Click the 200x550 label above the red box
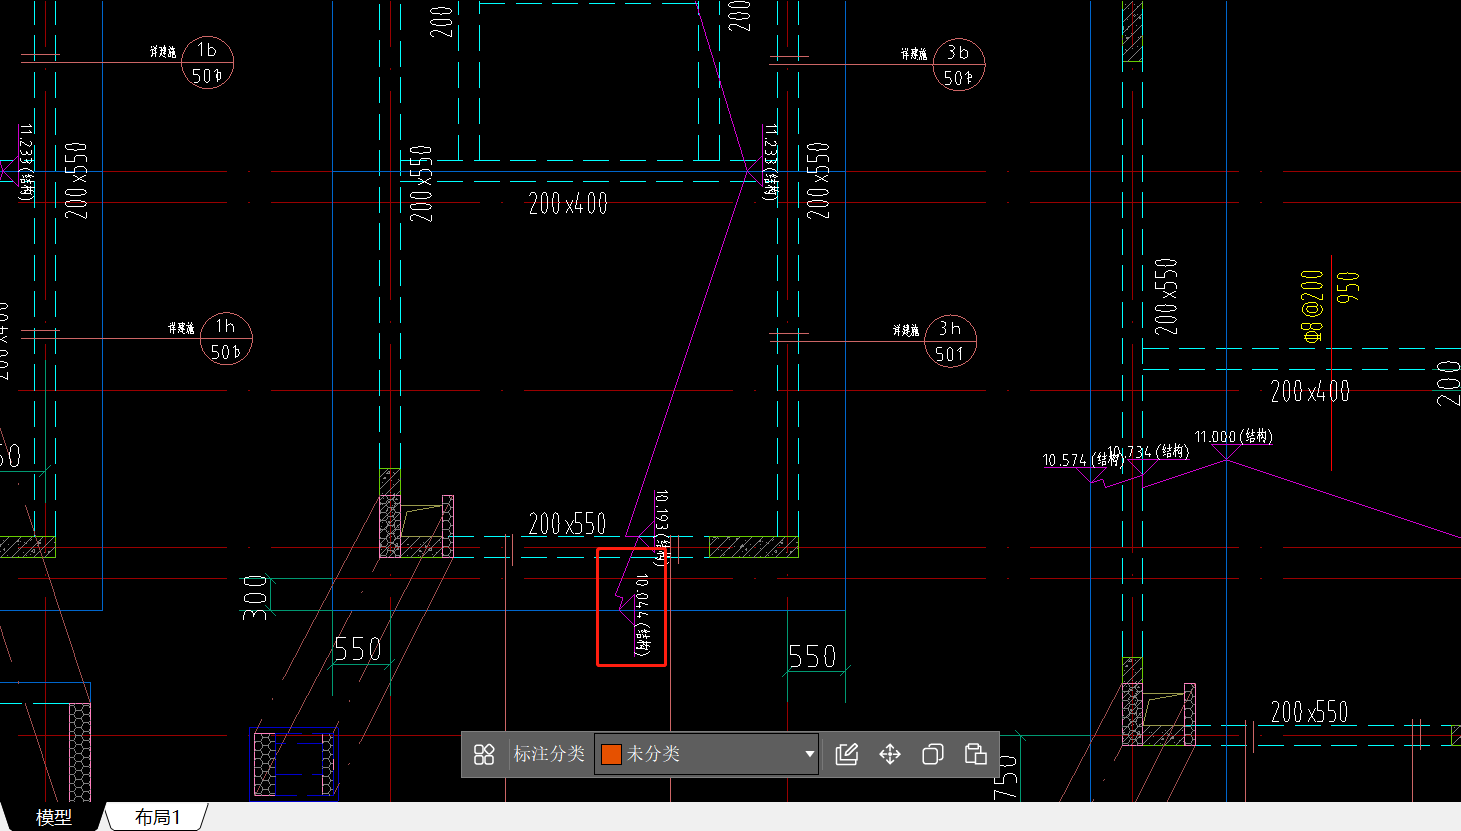 tap(567, 524)
